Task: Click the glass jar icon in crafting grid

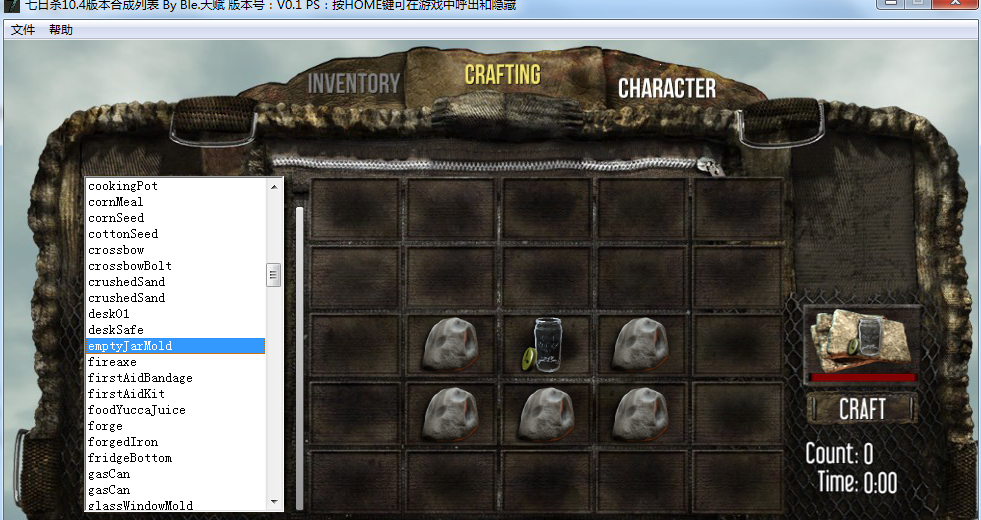Action: click(x=547, y=345)
